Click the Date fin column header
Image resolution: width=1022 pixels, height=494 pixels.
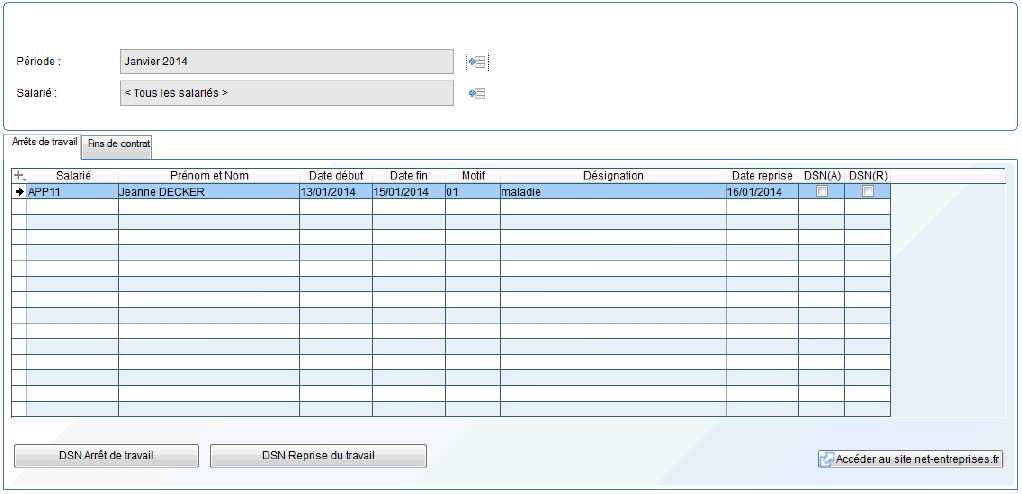(409, 176)
